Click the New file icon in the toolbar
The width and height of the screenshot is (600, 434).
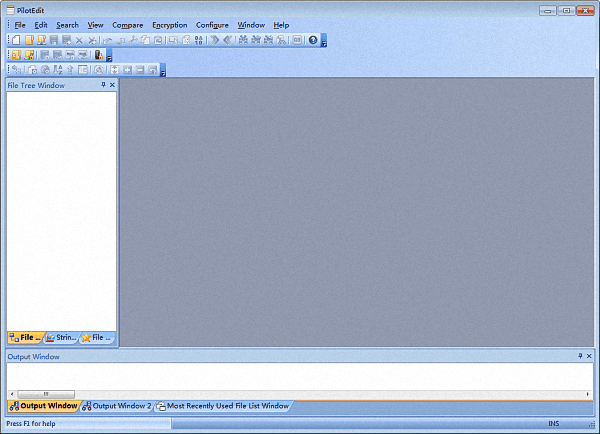[17, 40]
